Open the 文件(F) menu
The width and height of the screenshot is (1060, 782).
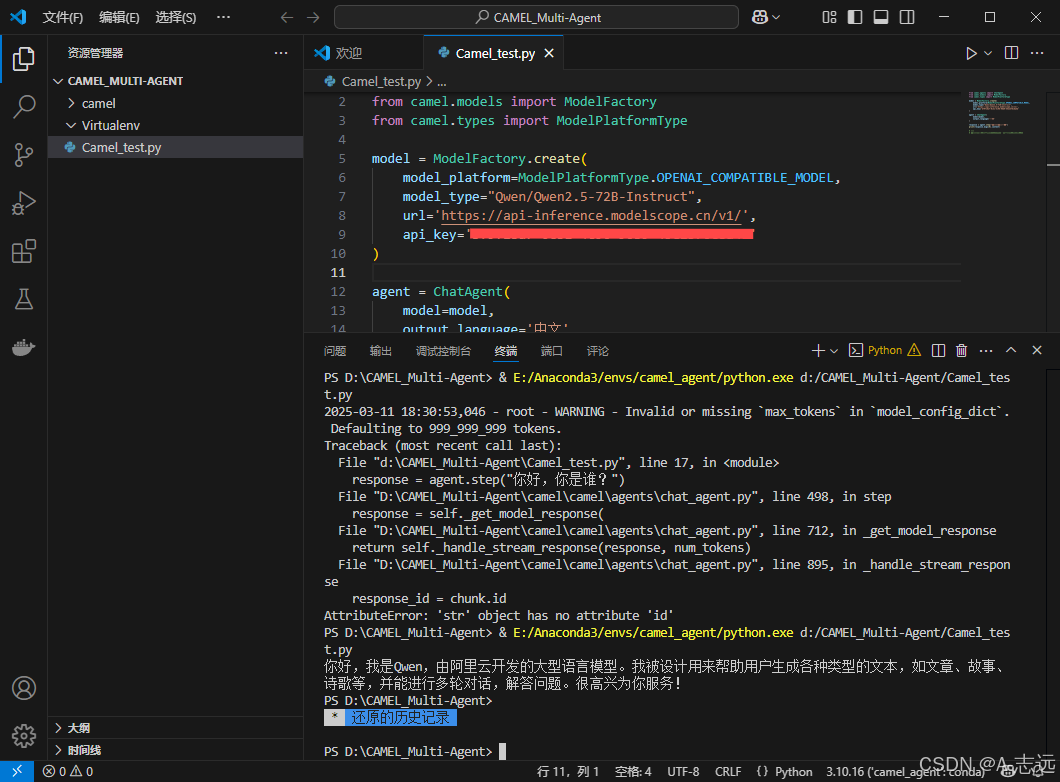(63, 18)
